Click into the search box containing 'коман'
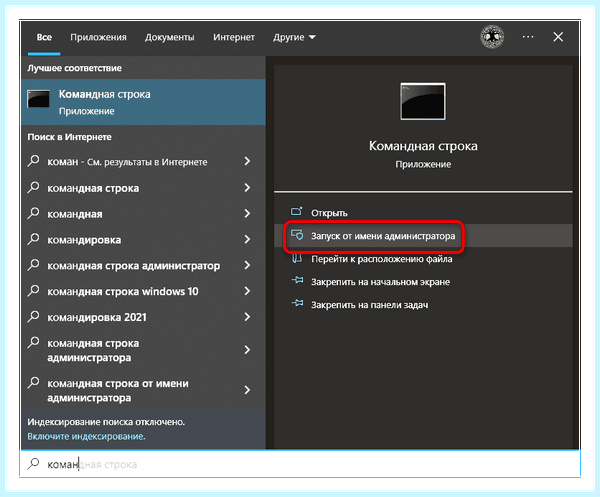This screenshot has height=497, width=600. pos(300,464)
